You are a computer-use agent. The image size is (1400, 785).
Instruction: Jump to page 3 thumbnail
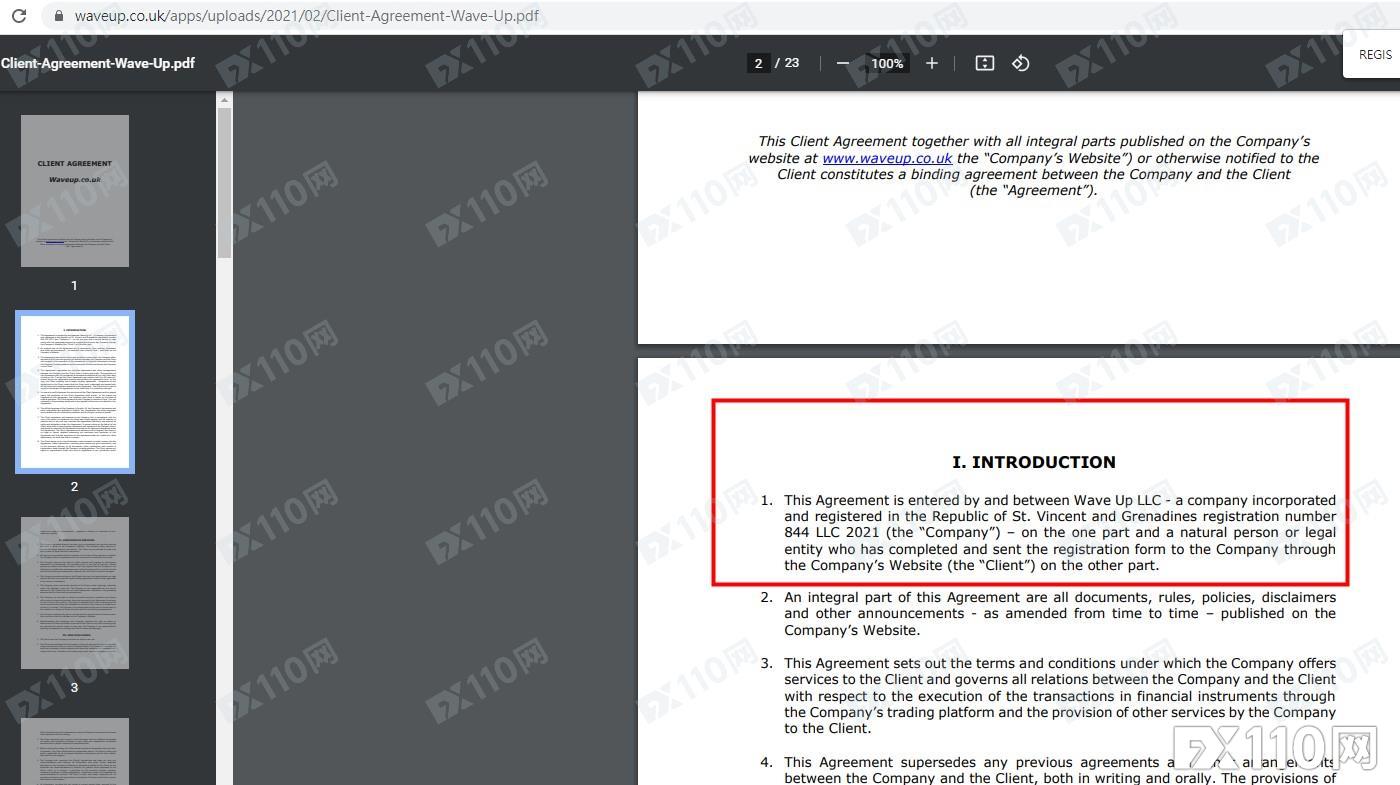(x=75, y=593)
